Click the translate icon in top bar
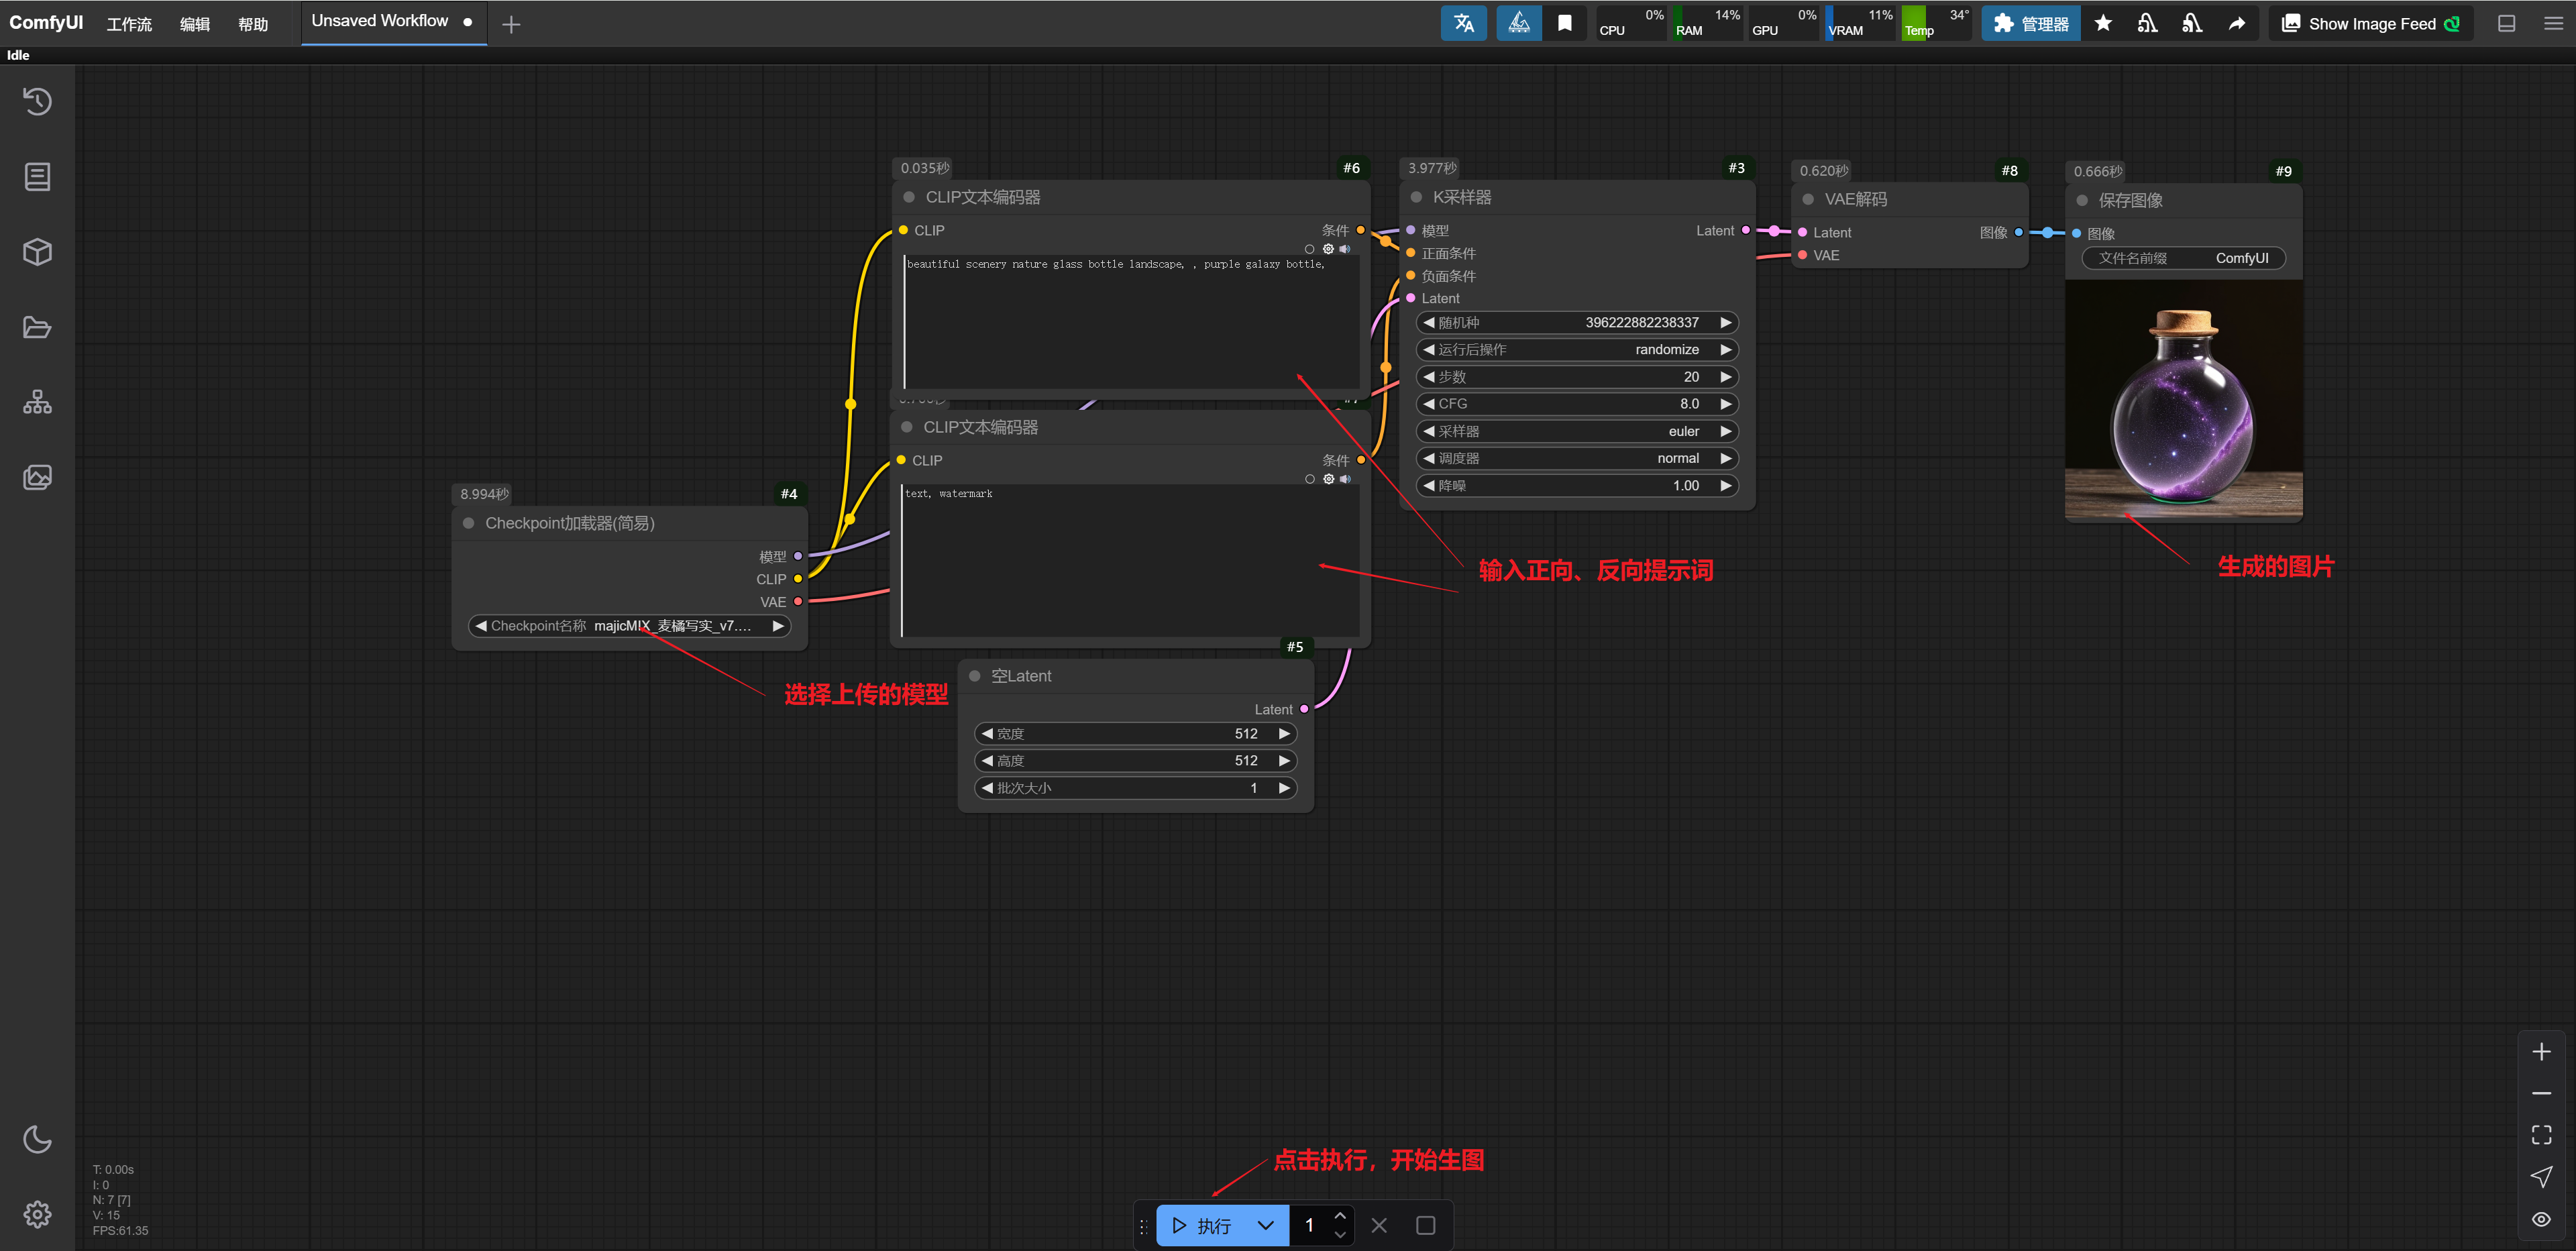Screen dimensions: 2576x1251 [1463, 23]
